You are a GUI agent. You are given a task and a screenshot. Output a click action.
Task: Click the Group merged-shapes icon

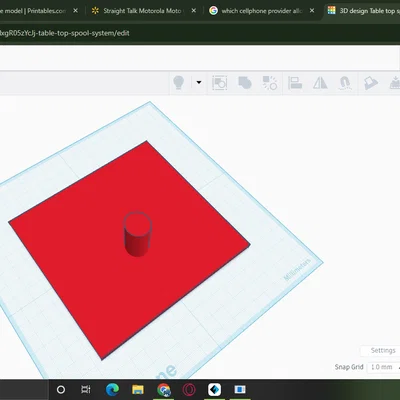tap(245, 83)
